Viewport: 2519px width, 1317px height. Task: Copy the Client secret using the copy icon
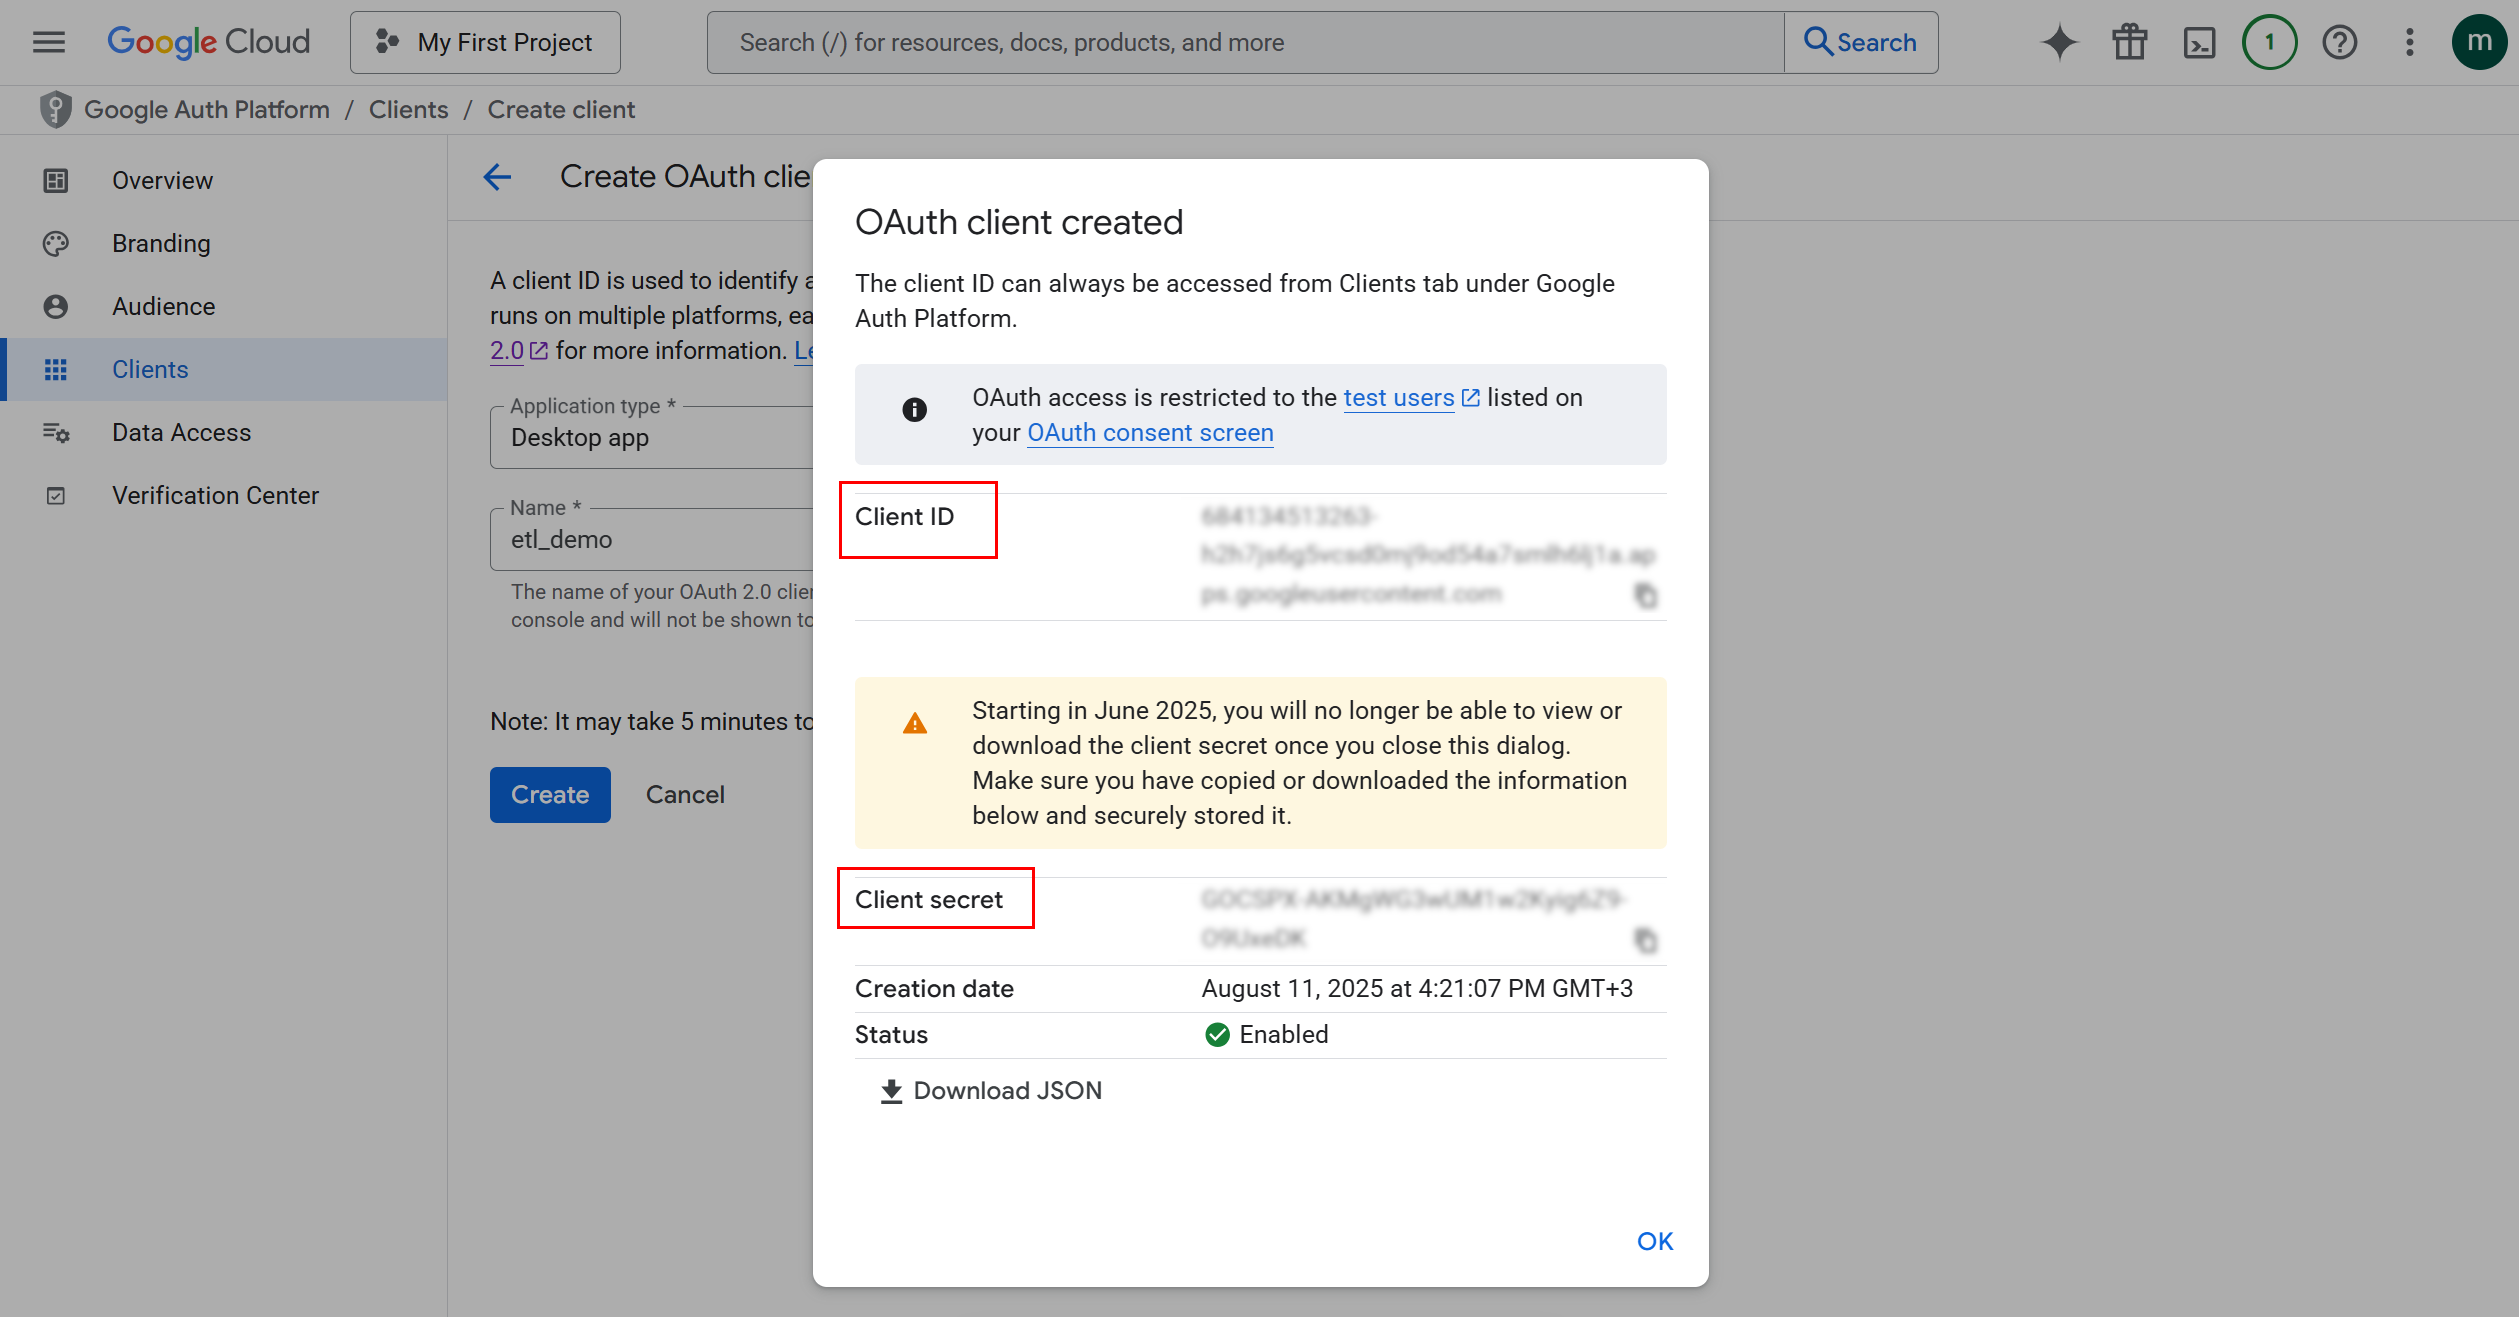pyautogui.click(x=1644, y=939)
